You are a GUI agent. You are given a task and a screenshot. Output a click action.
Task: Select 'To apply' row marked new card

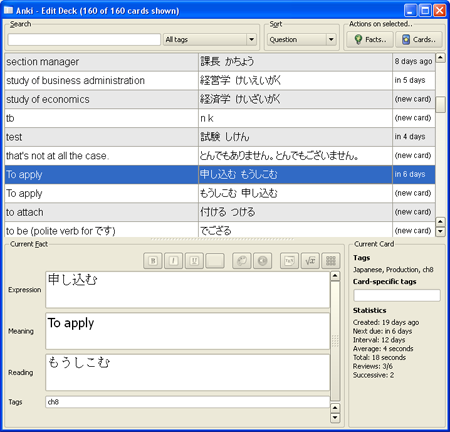[x=220, y=193]
